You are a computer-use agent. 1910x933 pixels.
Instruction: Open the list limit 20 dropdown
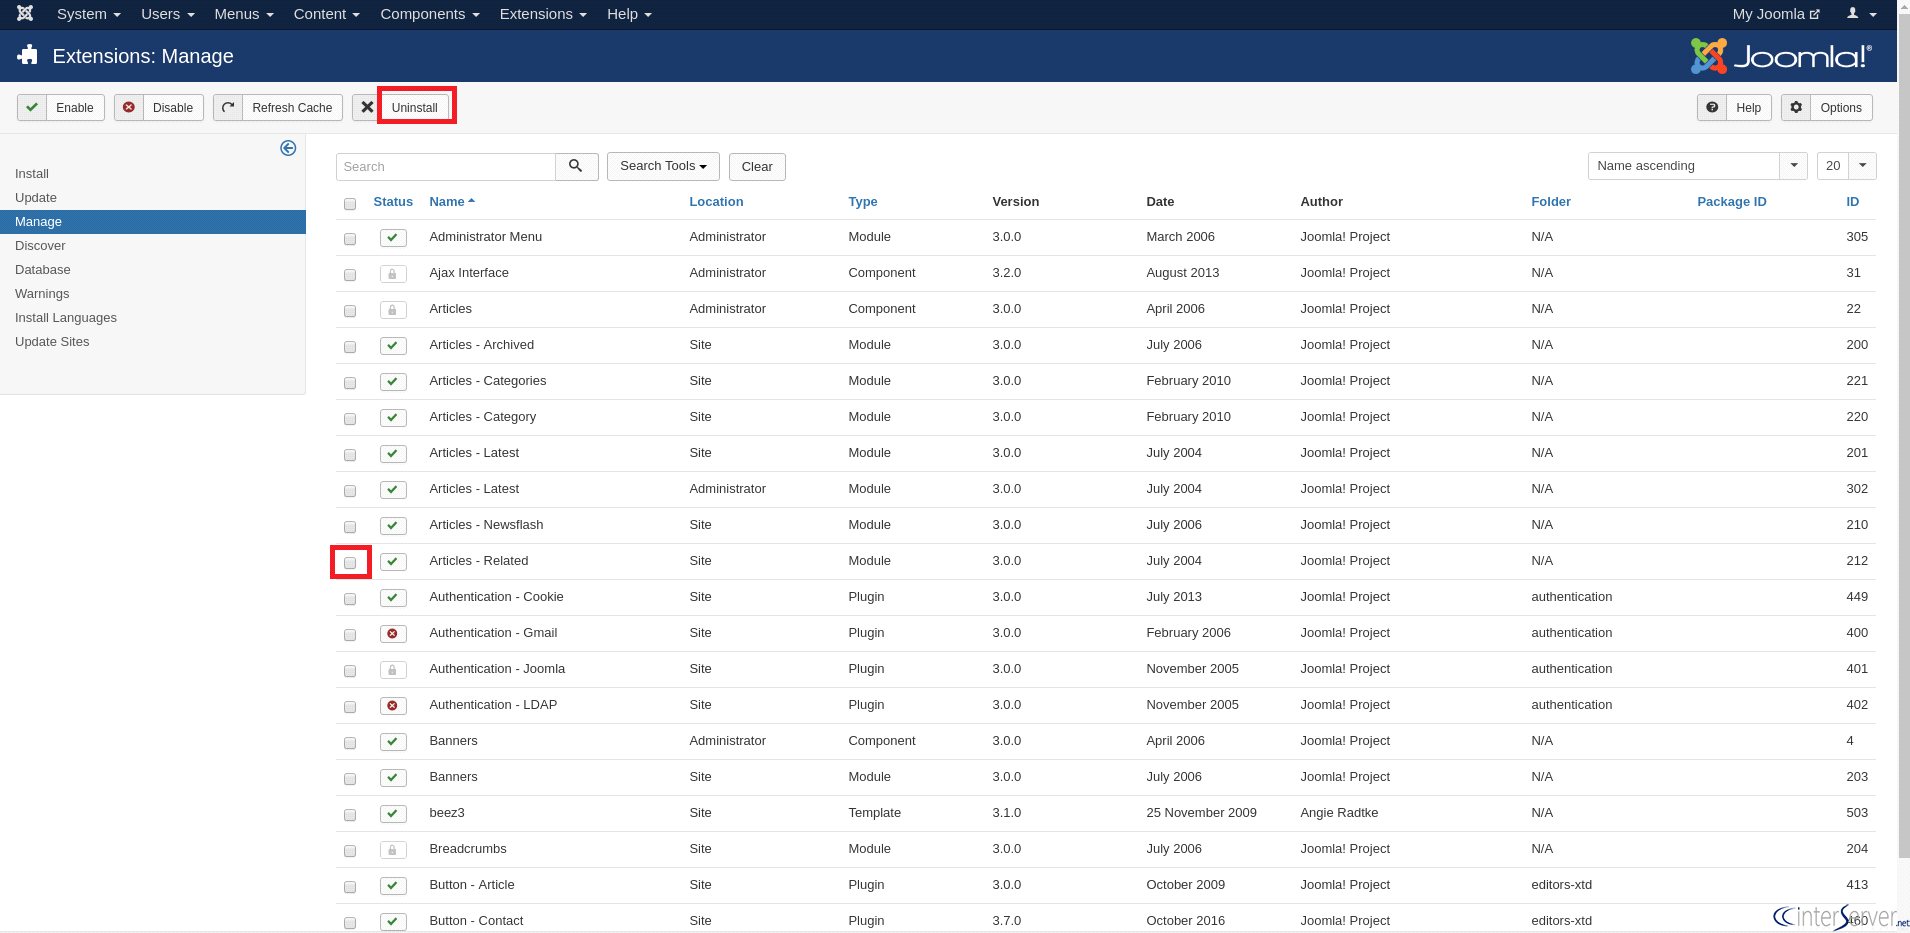(x=1846, y=166)
